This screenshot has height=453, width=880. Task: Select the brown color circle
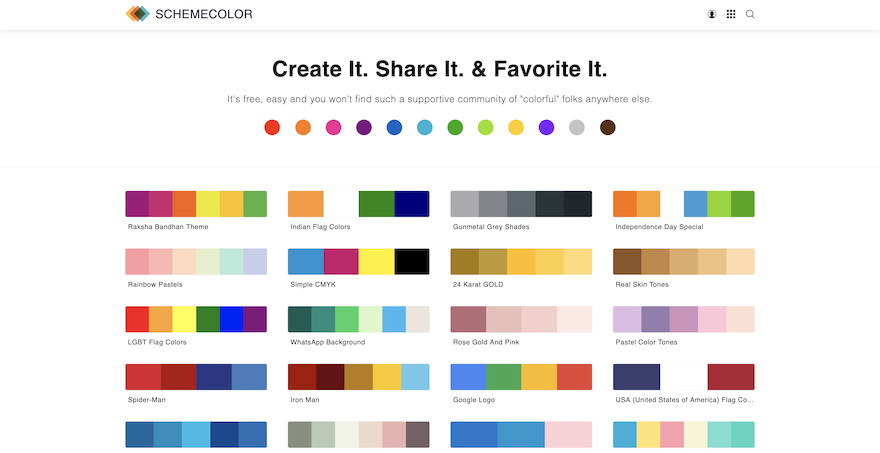tap(607, 127)
